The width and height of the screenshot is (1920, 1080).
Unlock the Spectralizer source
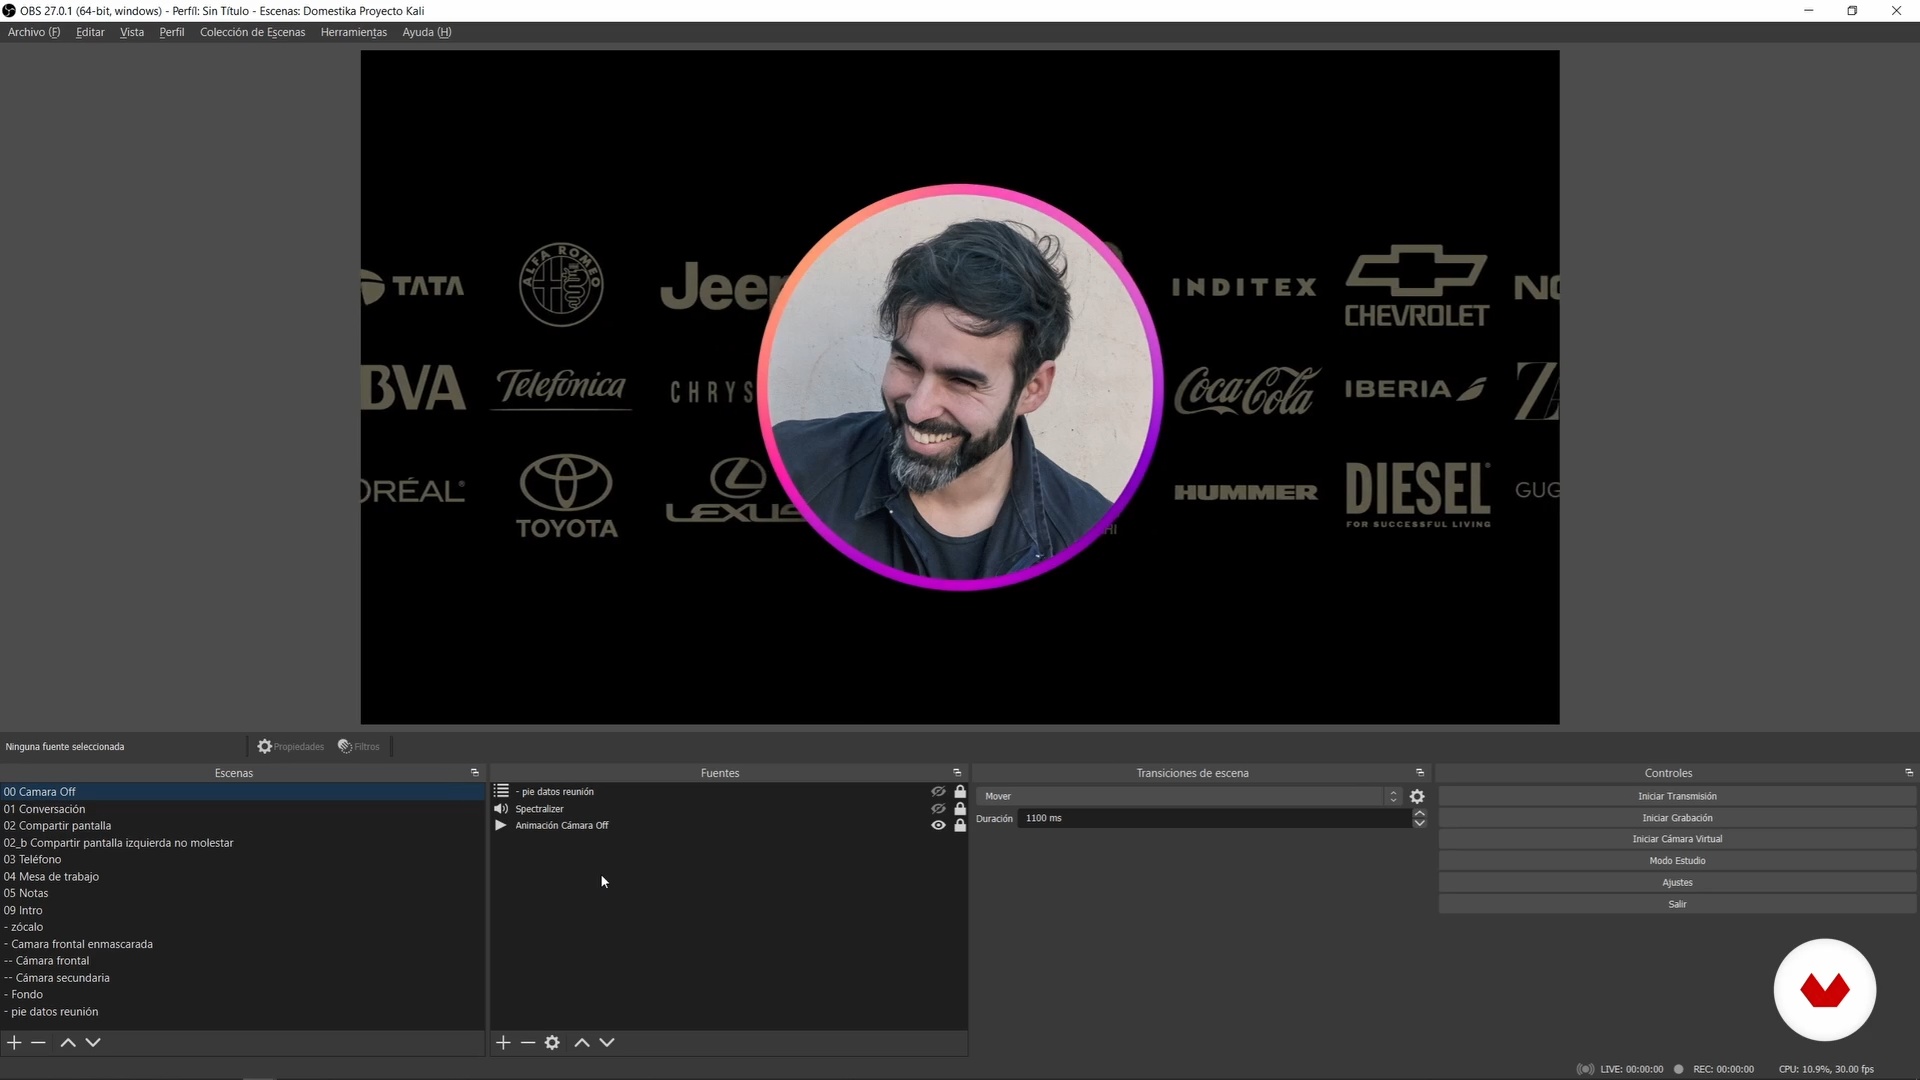pos(960,808)
